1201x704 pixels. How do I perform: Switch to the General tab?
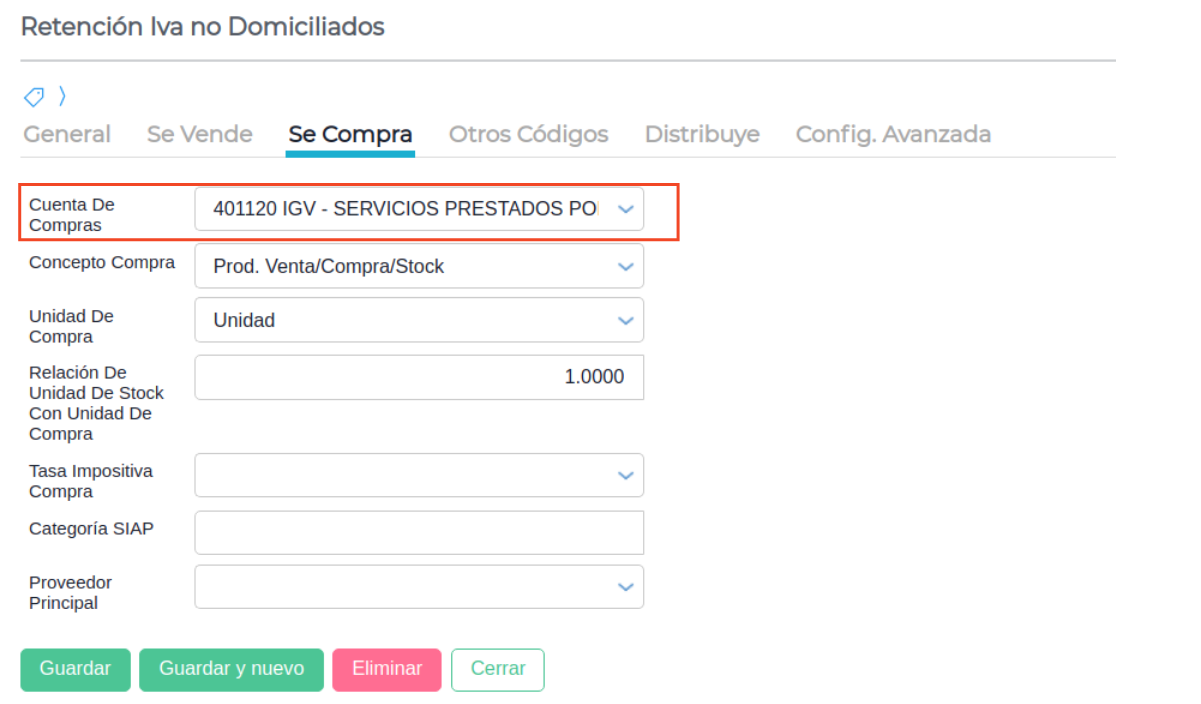point(67,134)
